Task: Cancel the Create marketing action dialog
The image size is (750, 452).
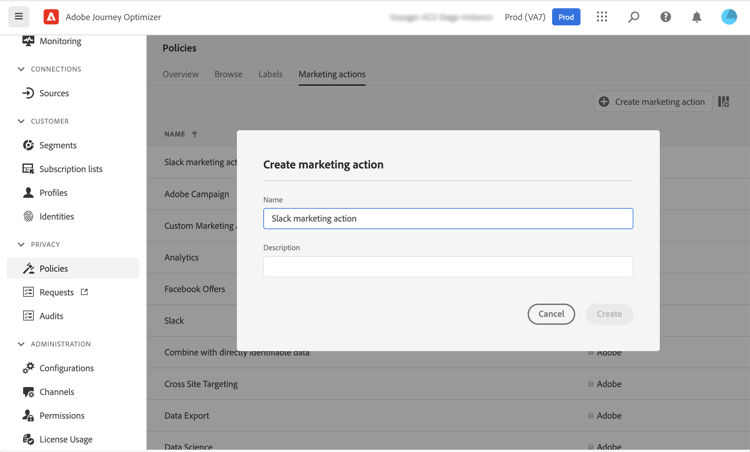Action: 551,314
